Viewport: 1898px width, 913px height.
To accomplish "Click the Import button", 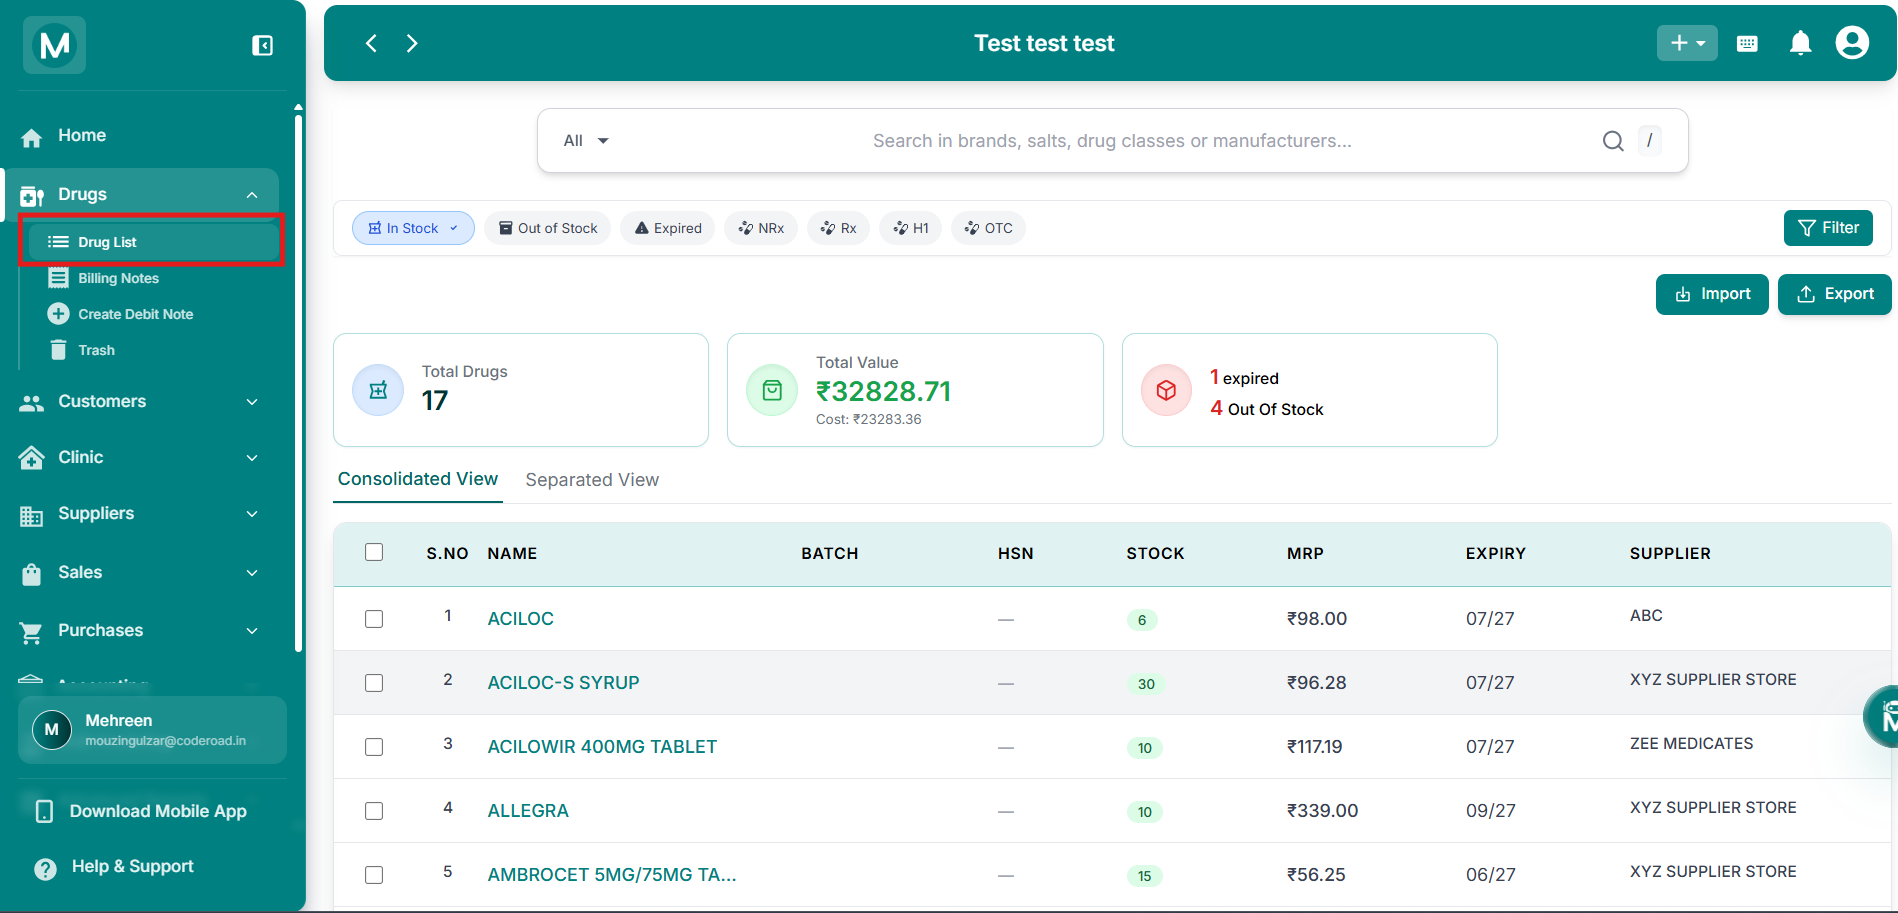I will click(1712, 294).
